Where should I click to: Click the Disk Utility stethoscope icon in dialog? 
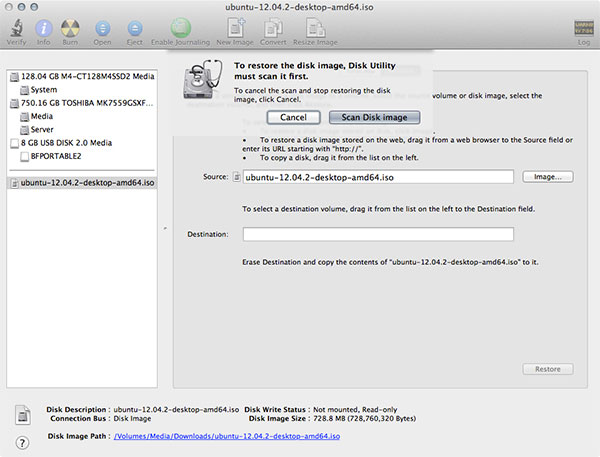pyautogui.click(x=203, y=79)
